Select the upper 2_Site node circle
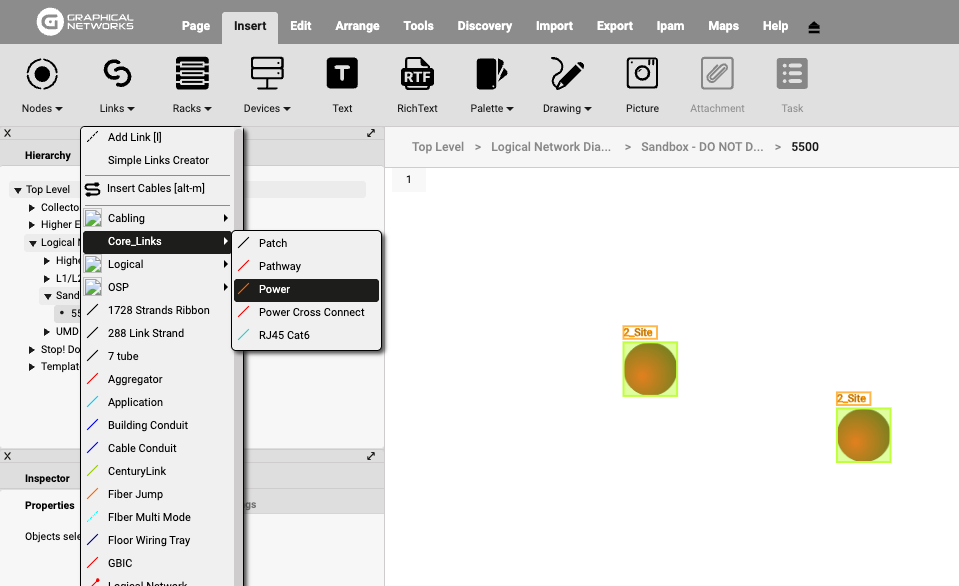959x586 pixels. [650, 369]
